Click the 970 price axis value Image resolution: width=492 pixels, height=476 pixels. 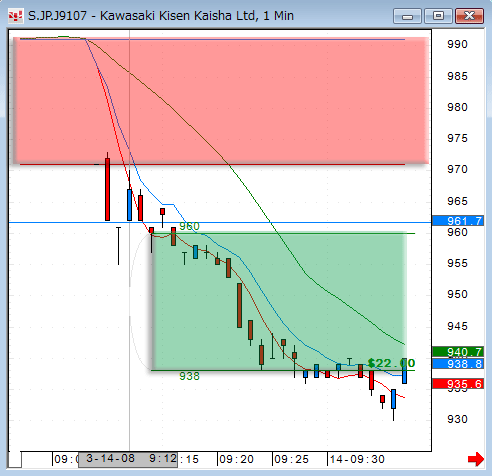click(x=457, y=169)
